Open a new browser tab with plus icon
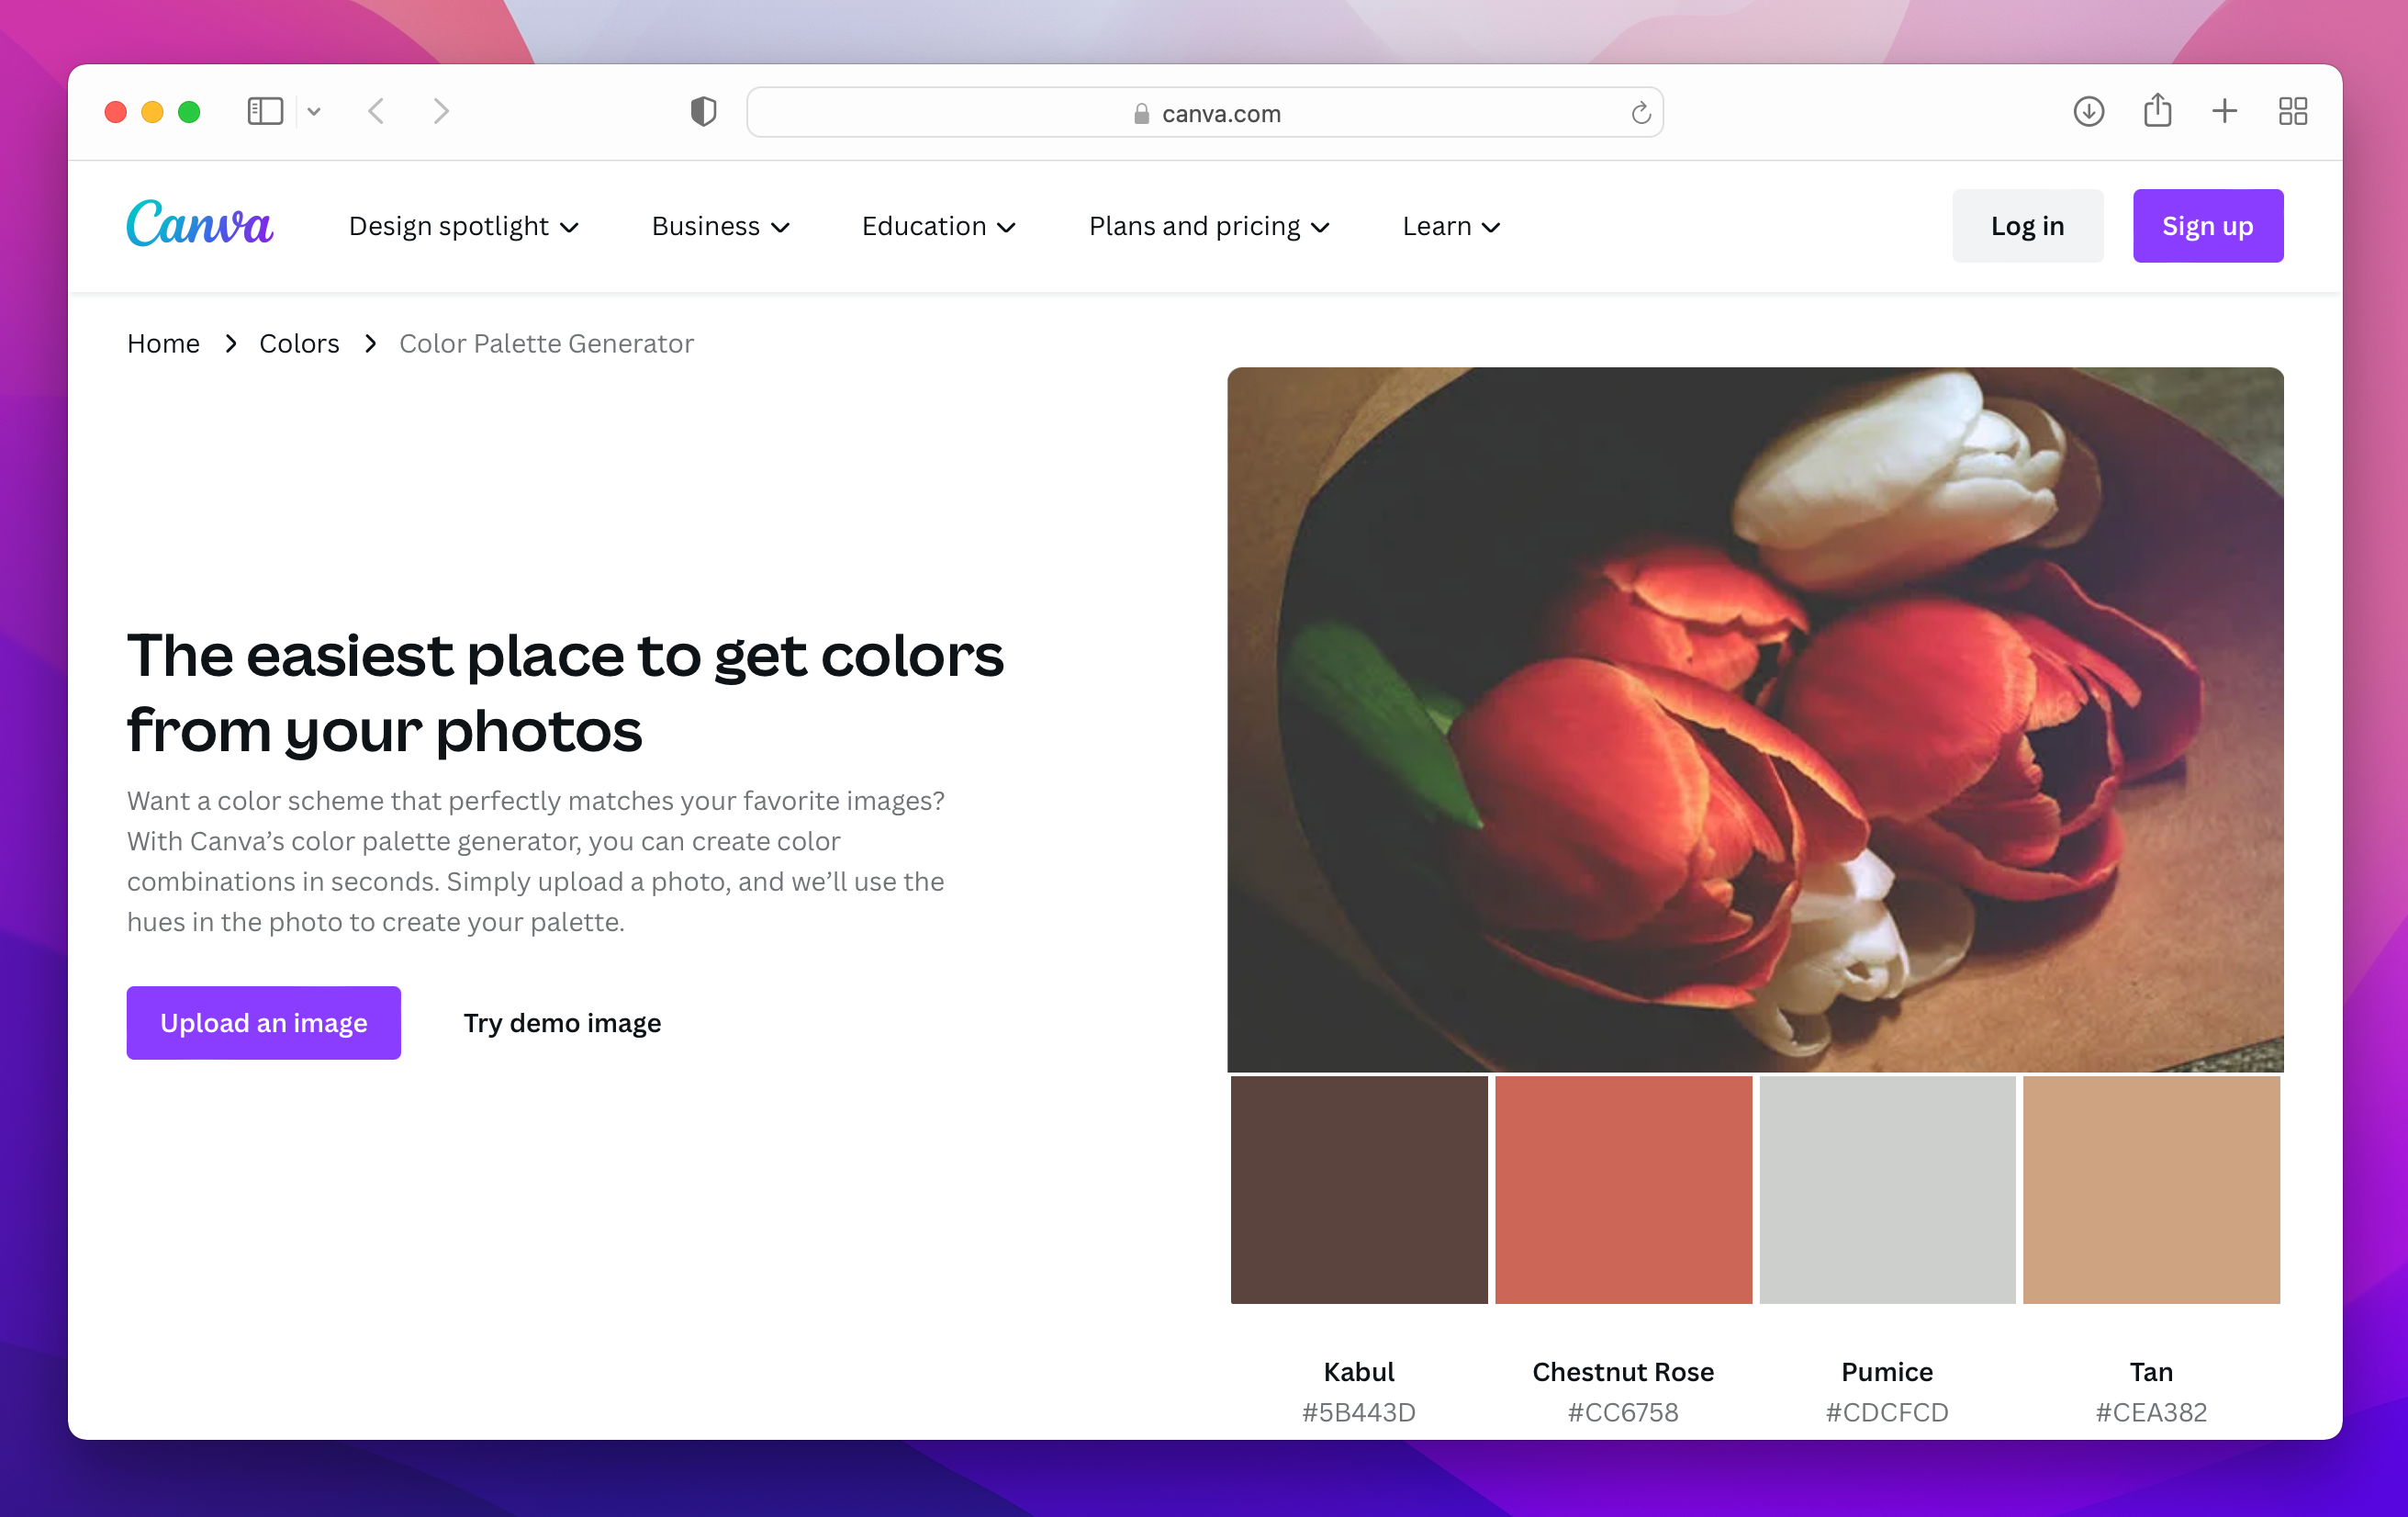The image size is (2408, 1517). (x=2224, y=111)
